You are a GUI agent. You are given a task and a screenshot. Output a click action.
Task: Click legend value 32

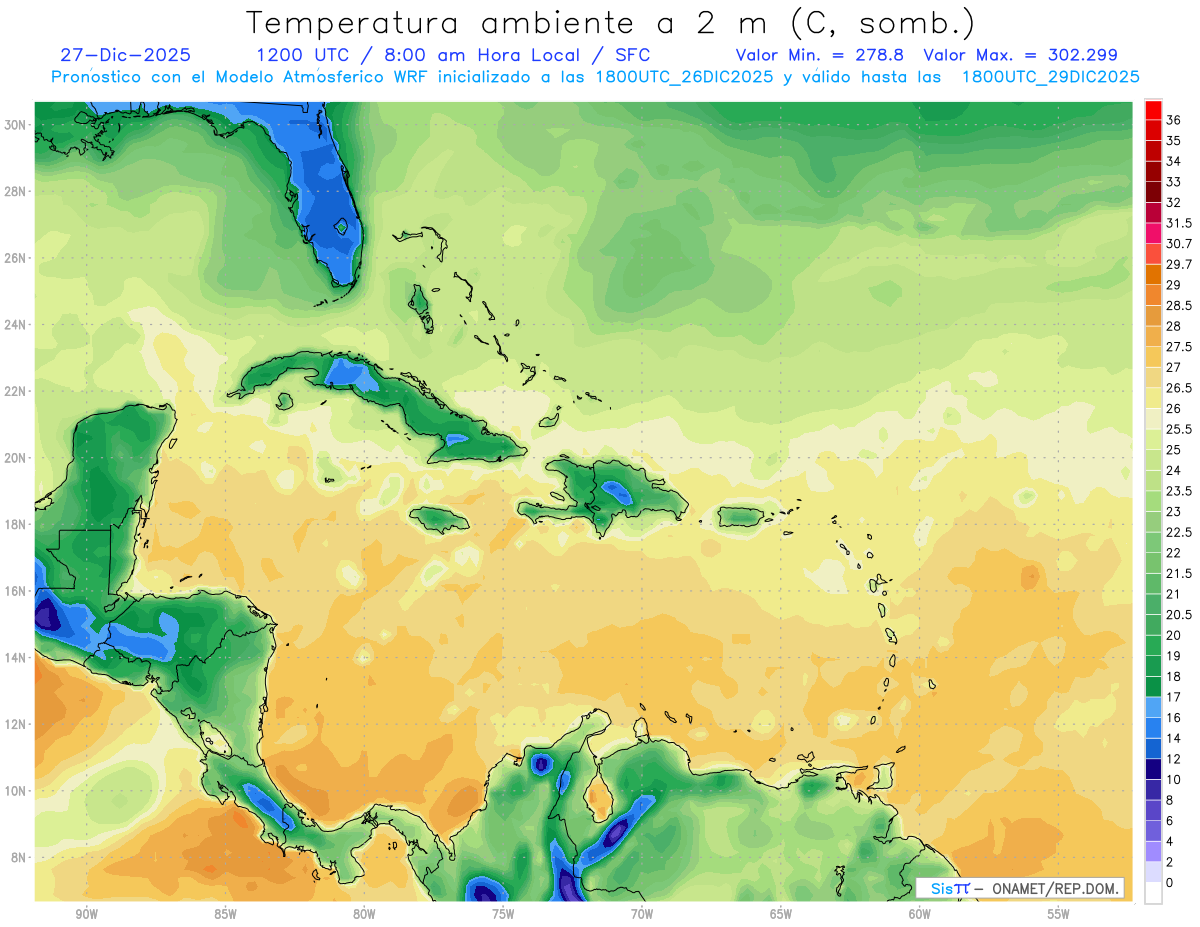pos(1173,202)
